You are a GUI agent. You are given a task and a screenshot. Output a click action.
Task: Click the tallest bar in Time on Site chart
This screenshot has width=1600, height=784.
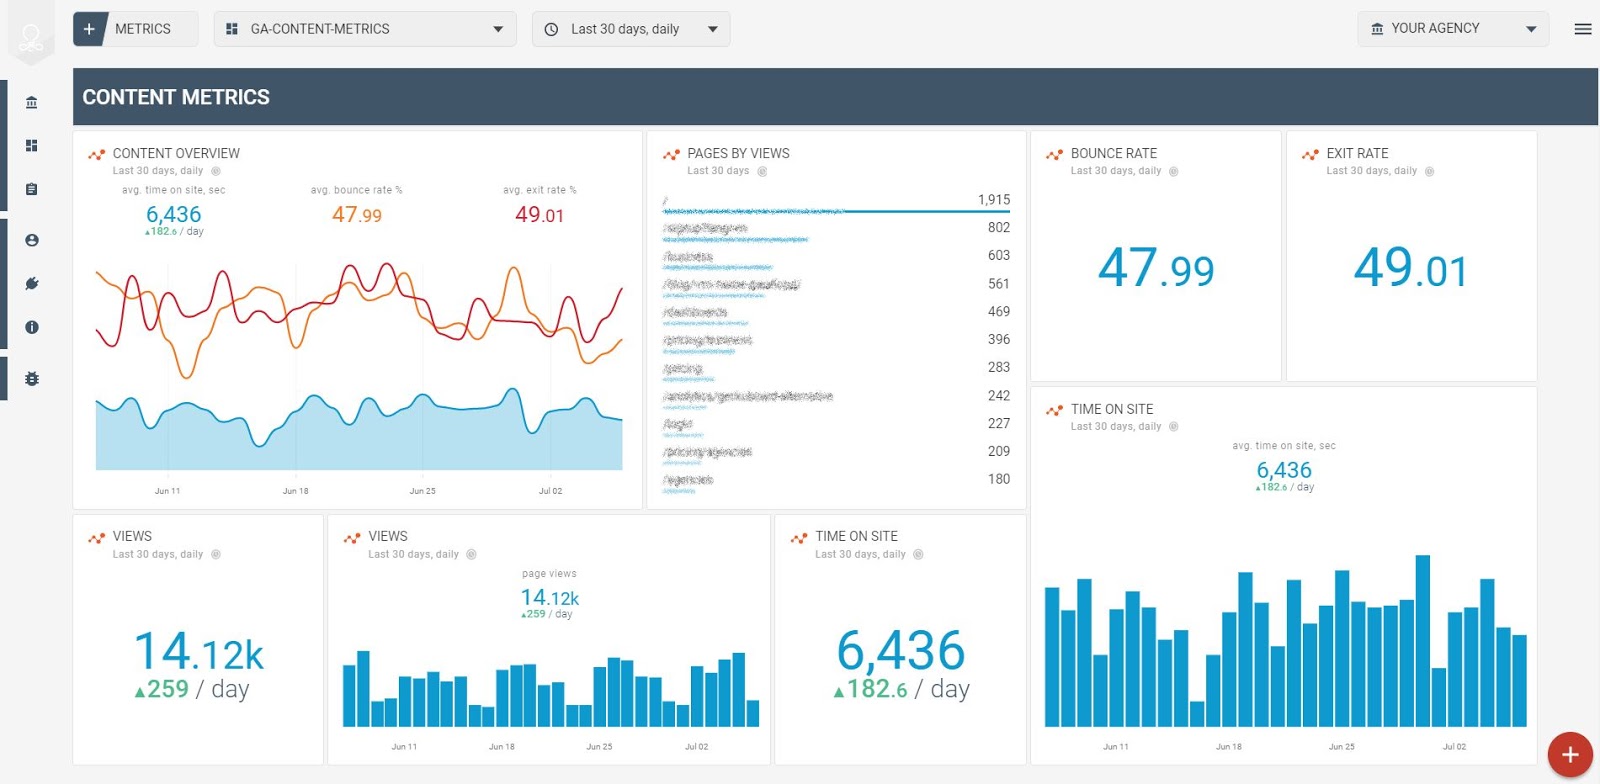pyautogui.click(x=1422, y=640)
